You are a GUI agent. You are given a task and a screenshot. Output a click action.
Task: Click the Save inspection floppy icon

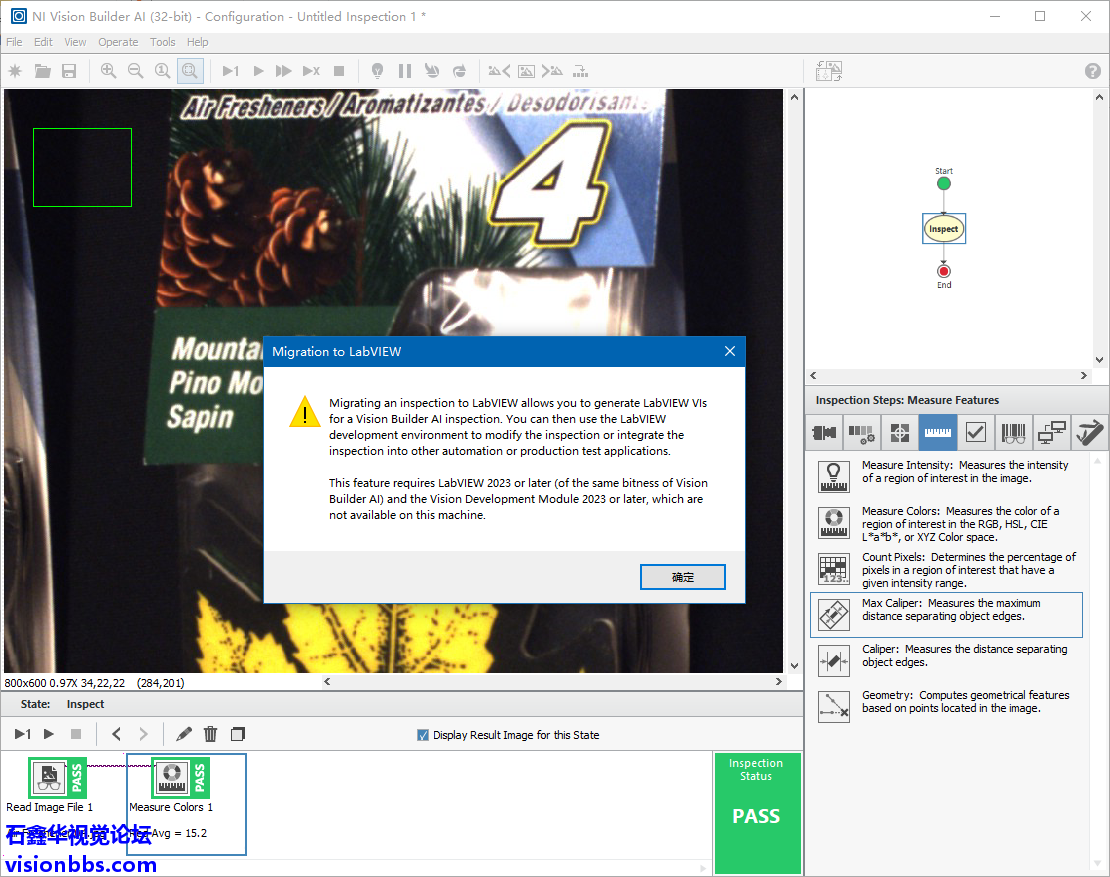point(69,71)
